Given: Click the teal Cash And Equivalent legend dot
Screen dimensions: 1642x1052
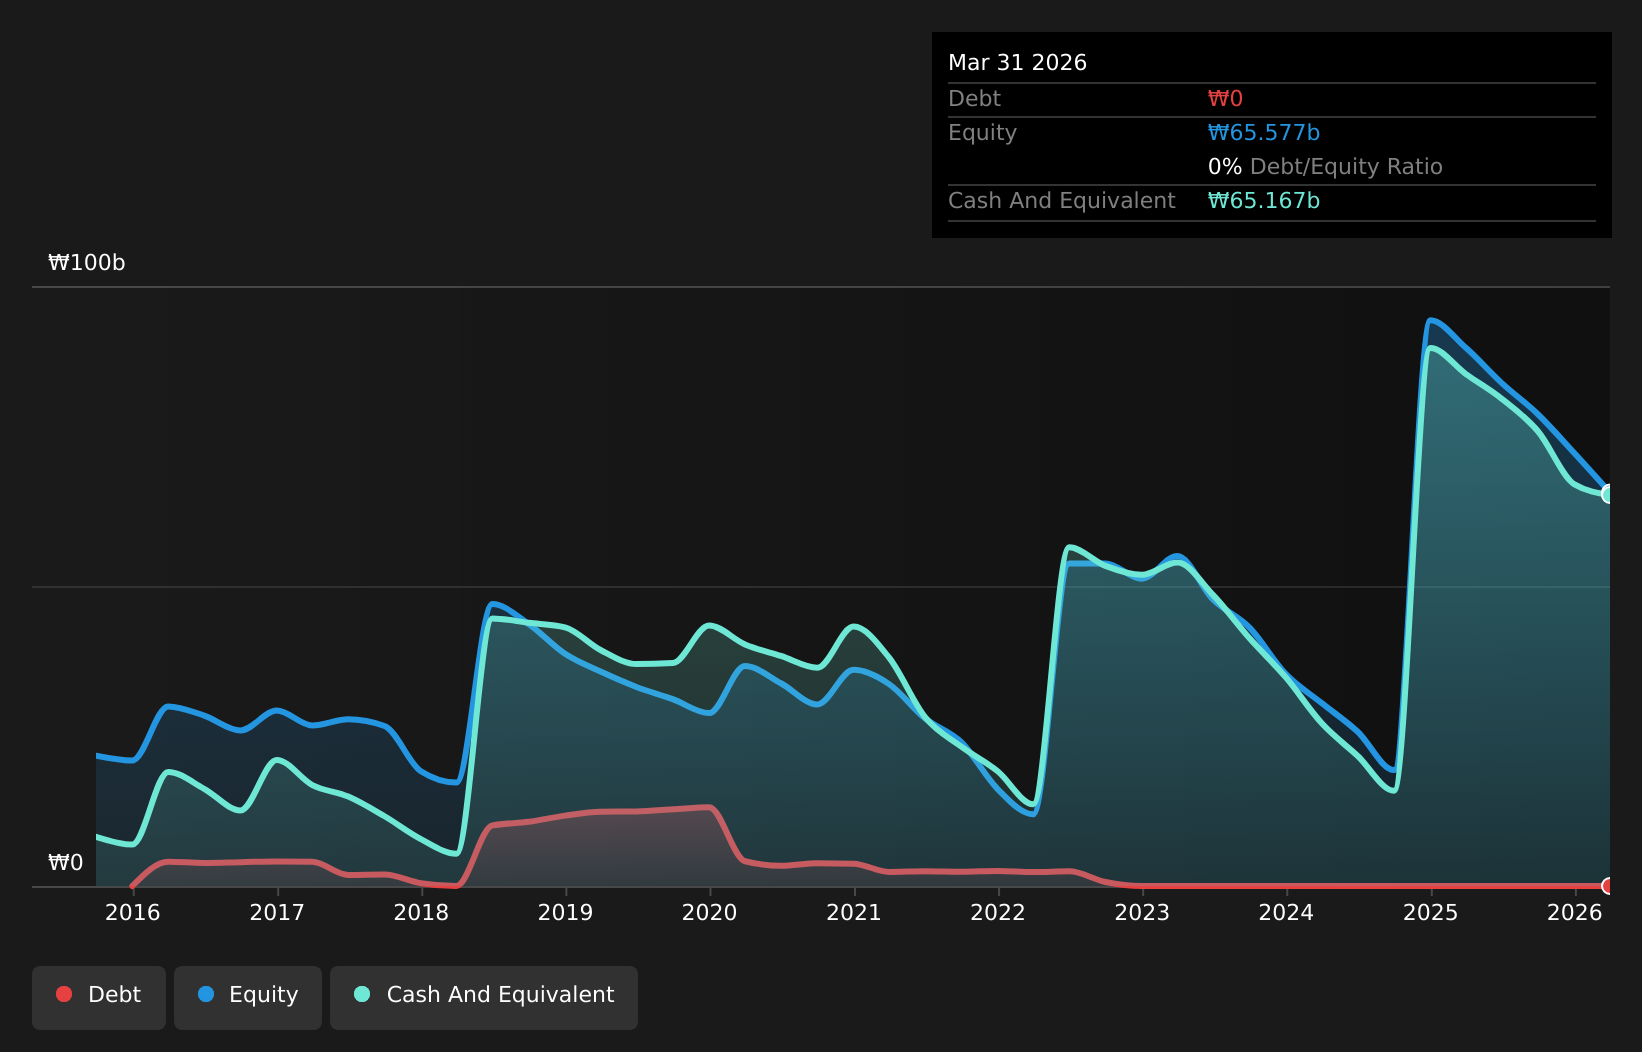Looking at the screenshot, I should pyautogui.click(x=362, y=994).
